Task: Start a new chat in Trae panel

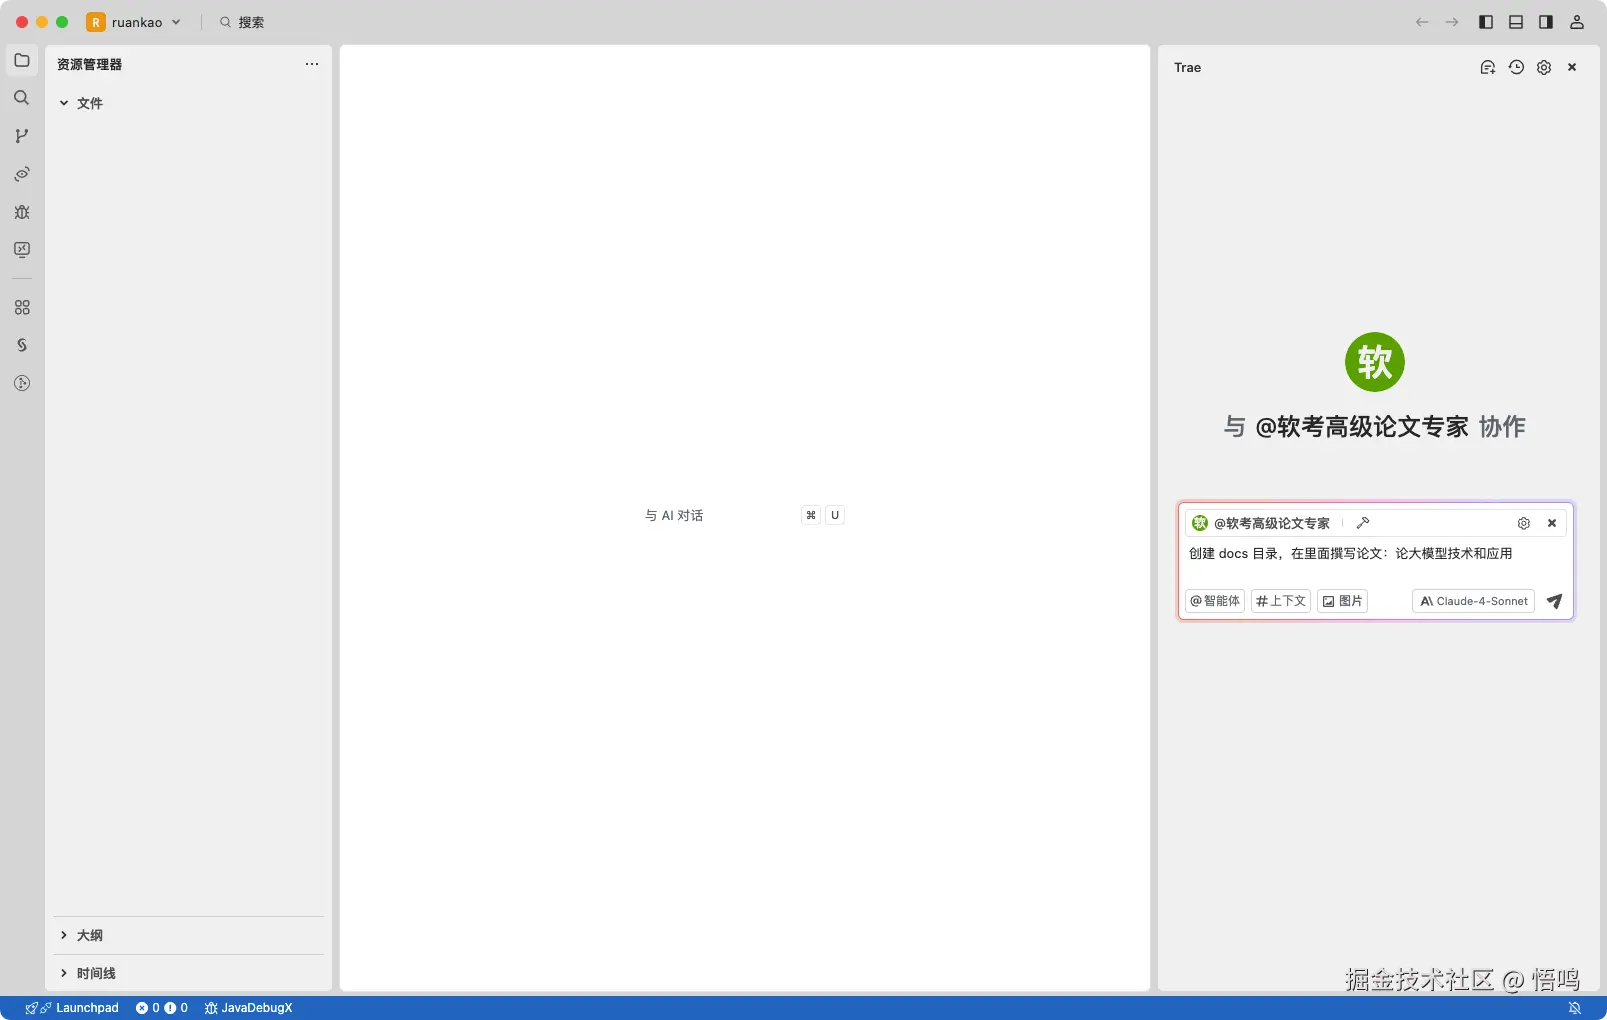Action: (x=1488, y=67)
